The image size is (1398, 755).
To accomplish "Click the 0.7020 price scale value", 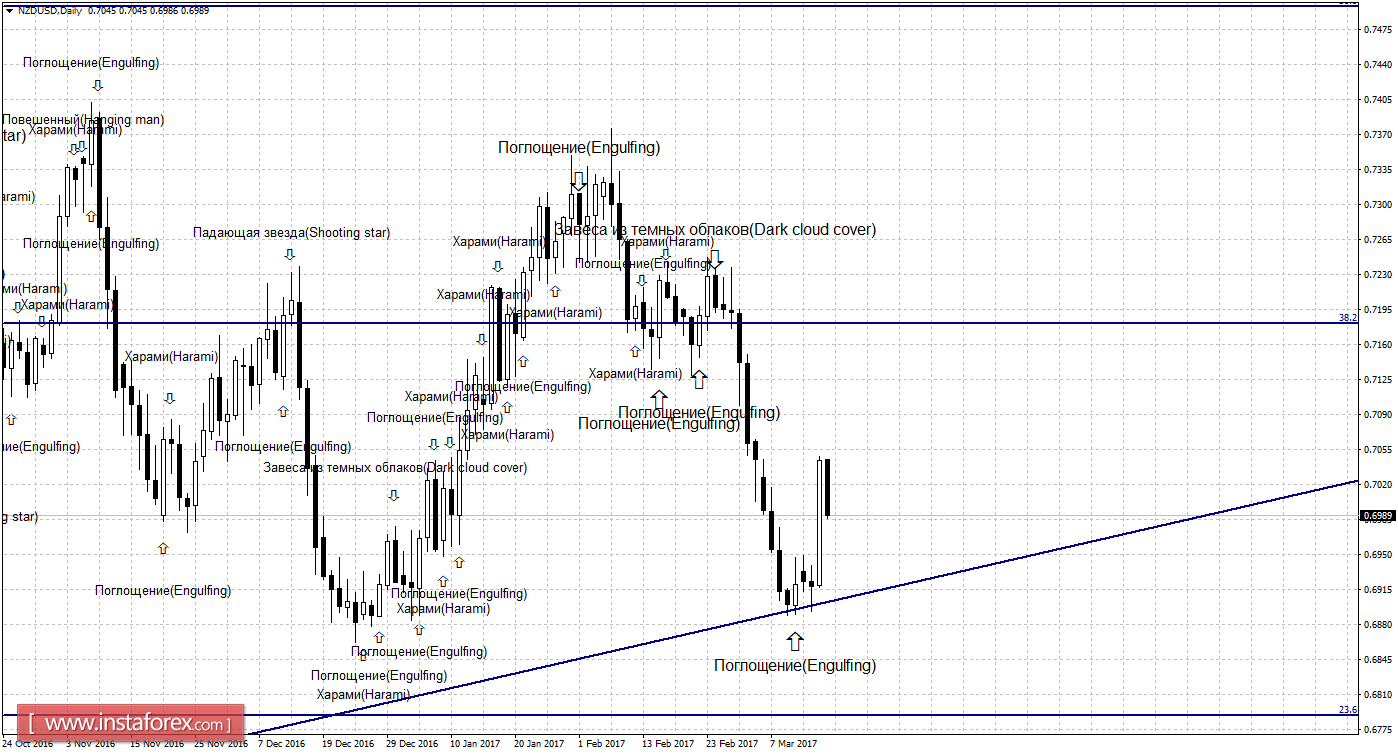I will pyautogui.click(x=1379, y=484).
